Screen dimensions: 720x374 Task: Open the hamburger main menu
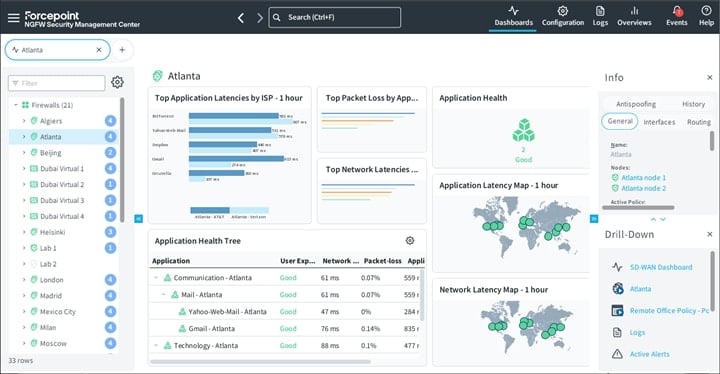pos(13,17)
